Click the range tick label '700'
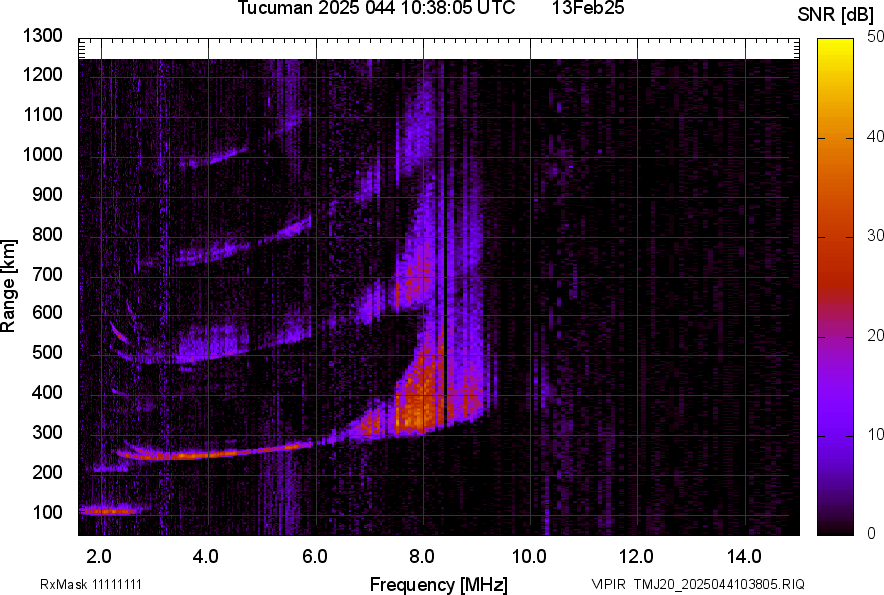884x595 pixels. click(47, 274)
